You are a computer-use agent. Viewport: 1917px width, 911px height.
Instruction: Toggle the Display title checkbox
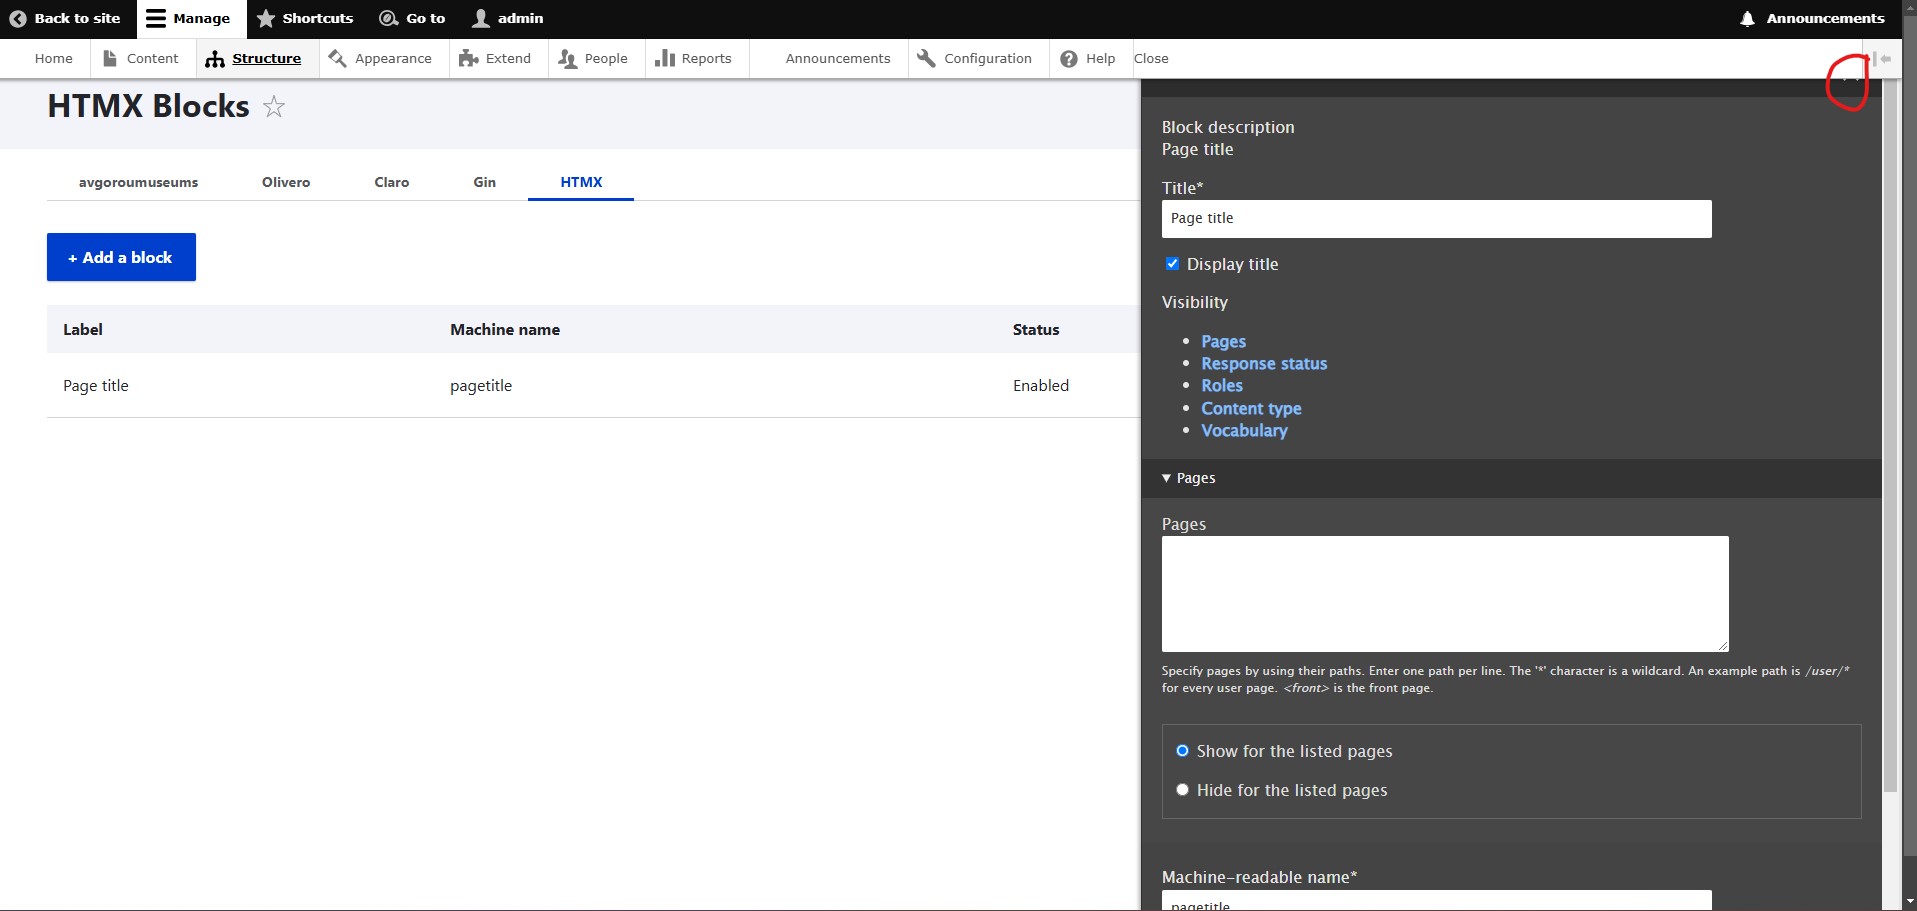click(x=1172, y=263)
